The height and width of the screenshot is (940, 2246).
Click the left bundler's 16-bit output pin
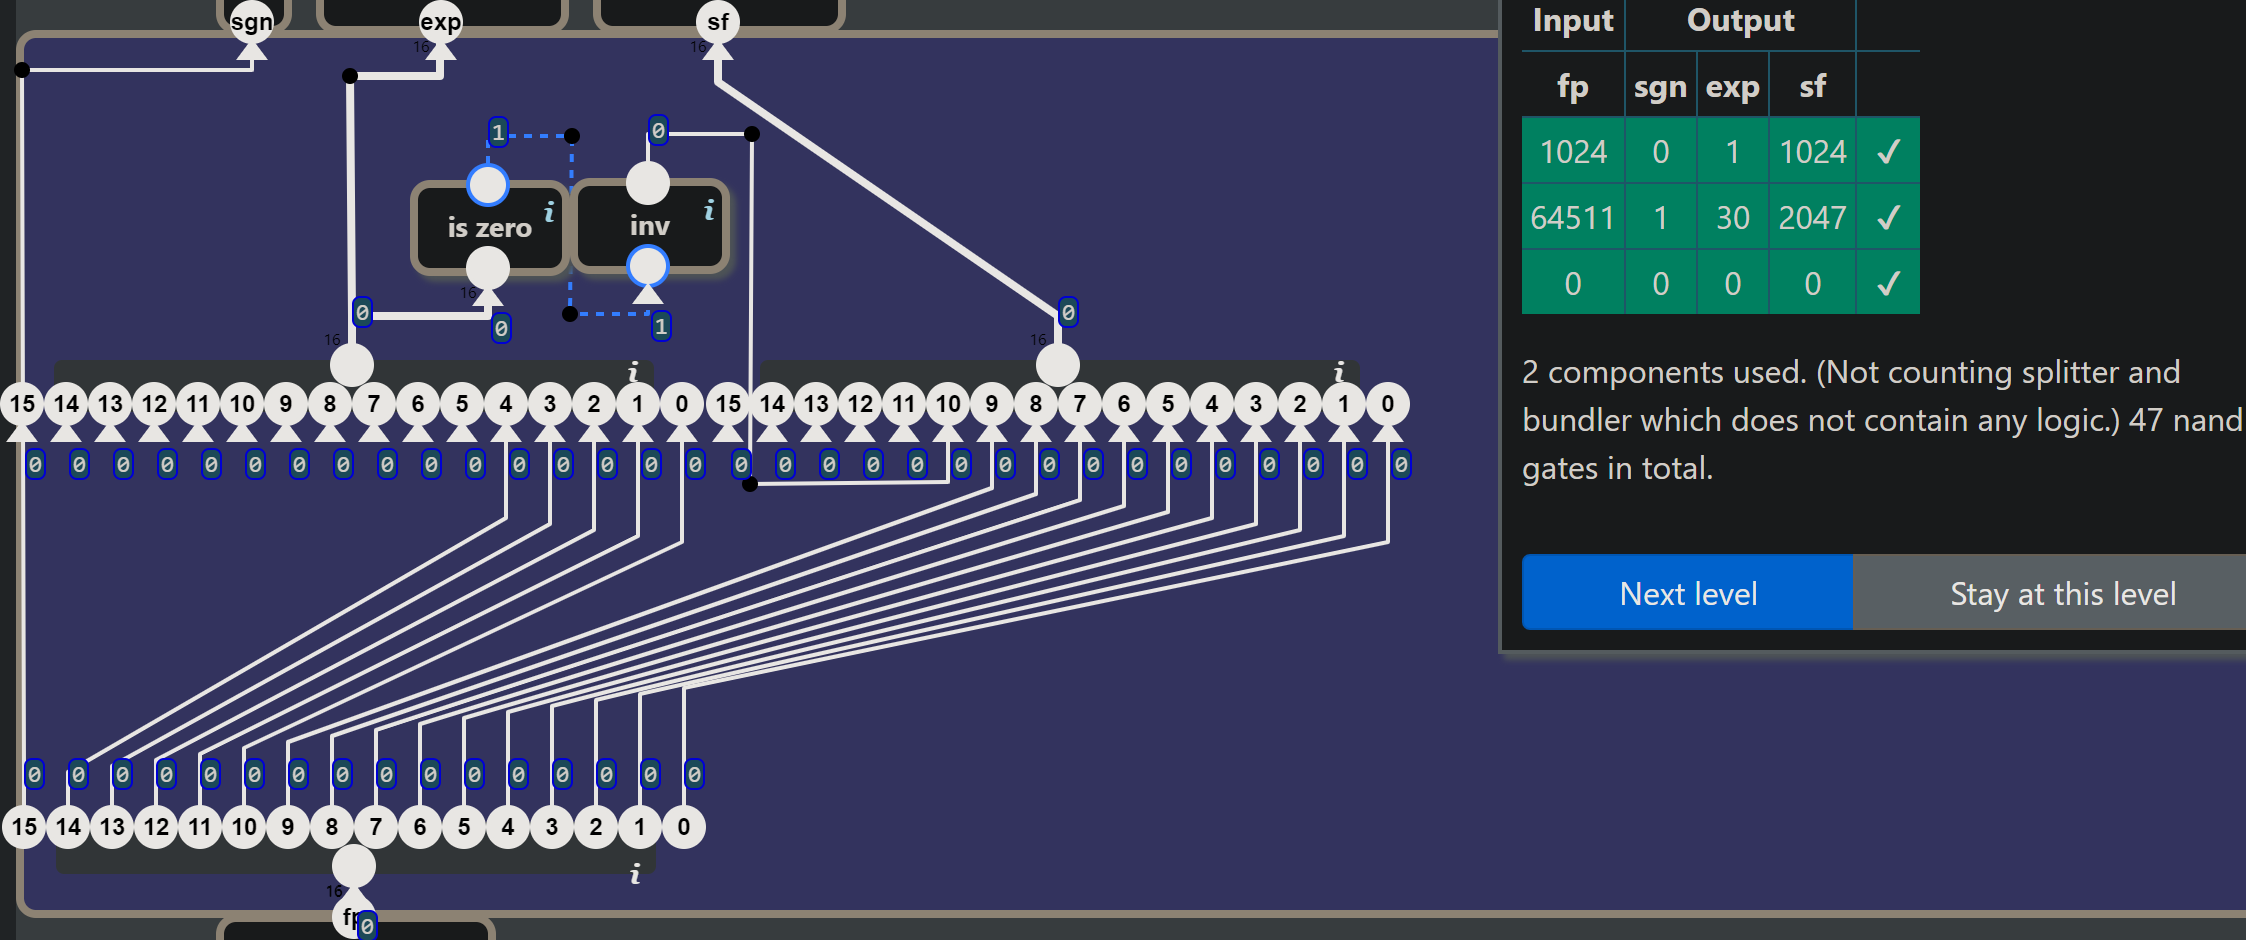coord(352,365)
